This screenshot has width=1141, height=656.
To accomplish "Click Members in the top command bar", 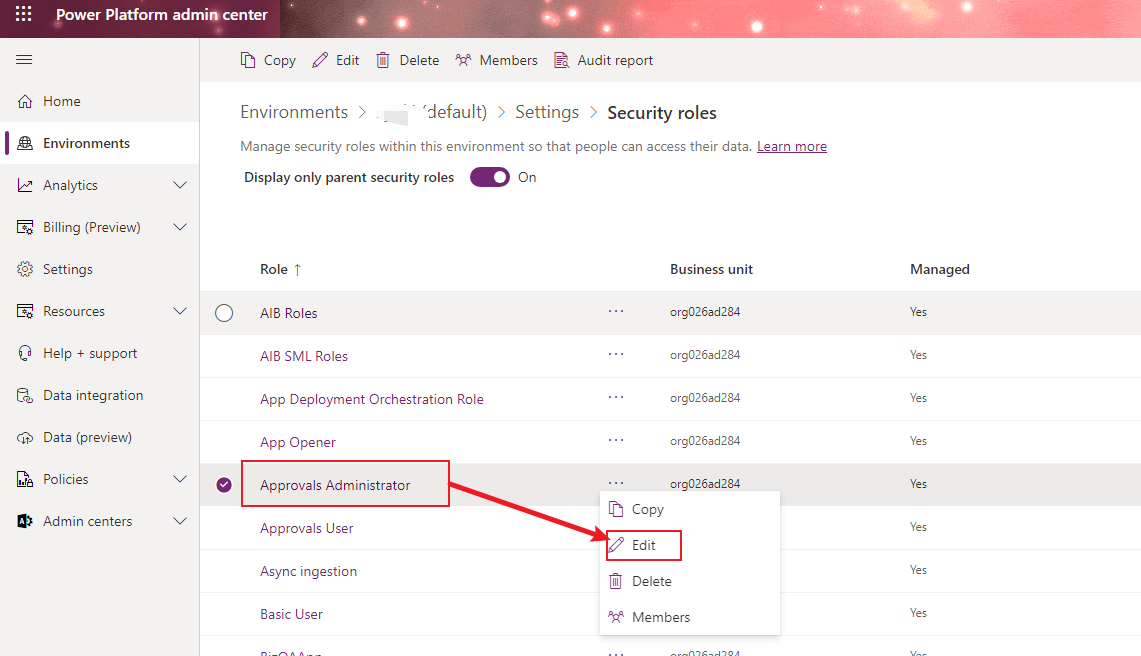I will 496,60.
